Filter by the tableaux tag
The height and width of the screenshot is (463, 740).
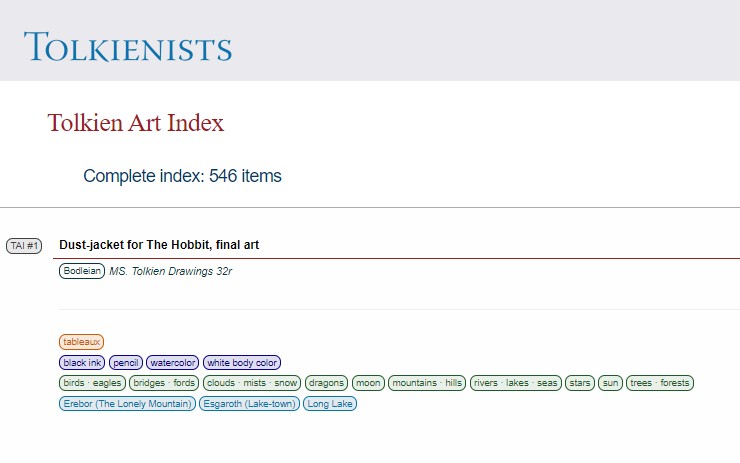point(81,342)
